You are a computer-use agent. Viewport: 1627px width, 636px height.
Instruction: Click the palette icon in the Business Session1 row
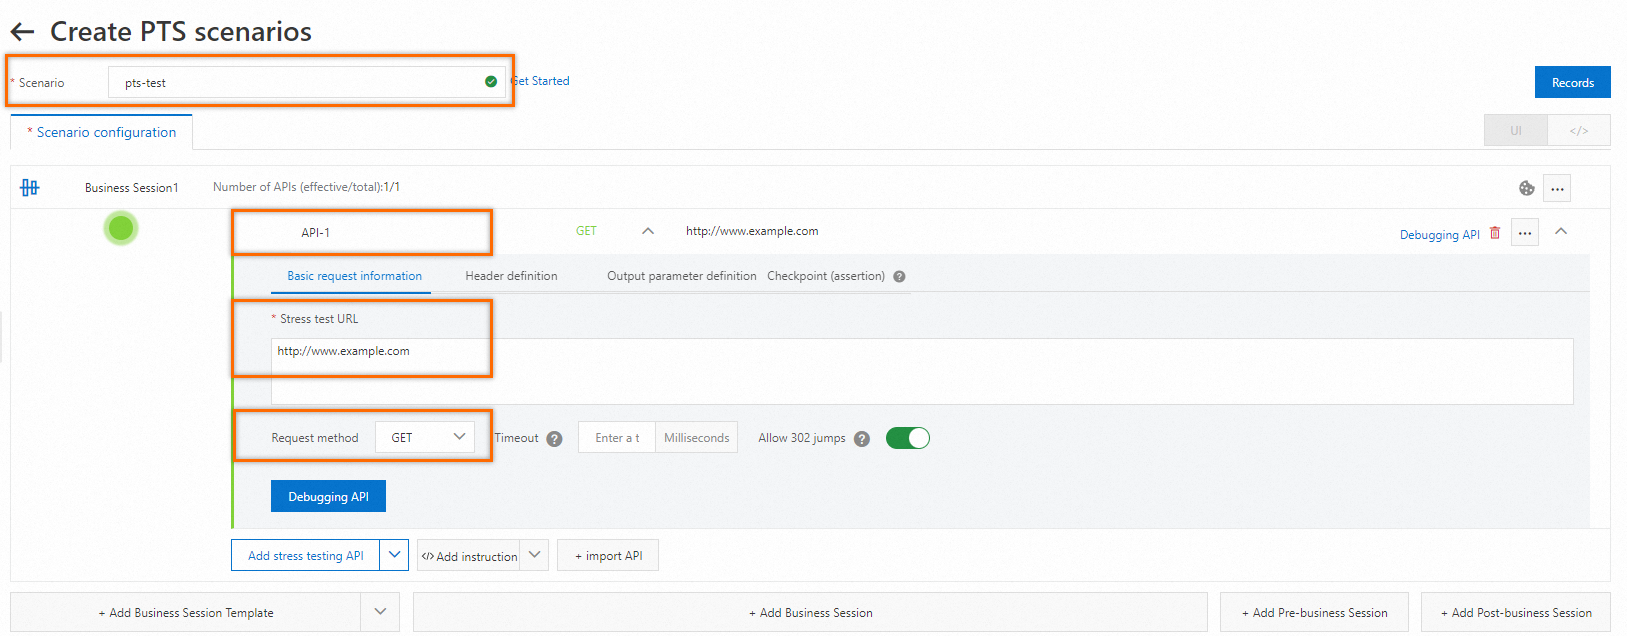(x=1526, y=188)
